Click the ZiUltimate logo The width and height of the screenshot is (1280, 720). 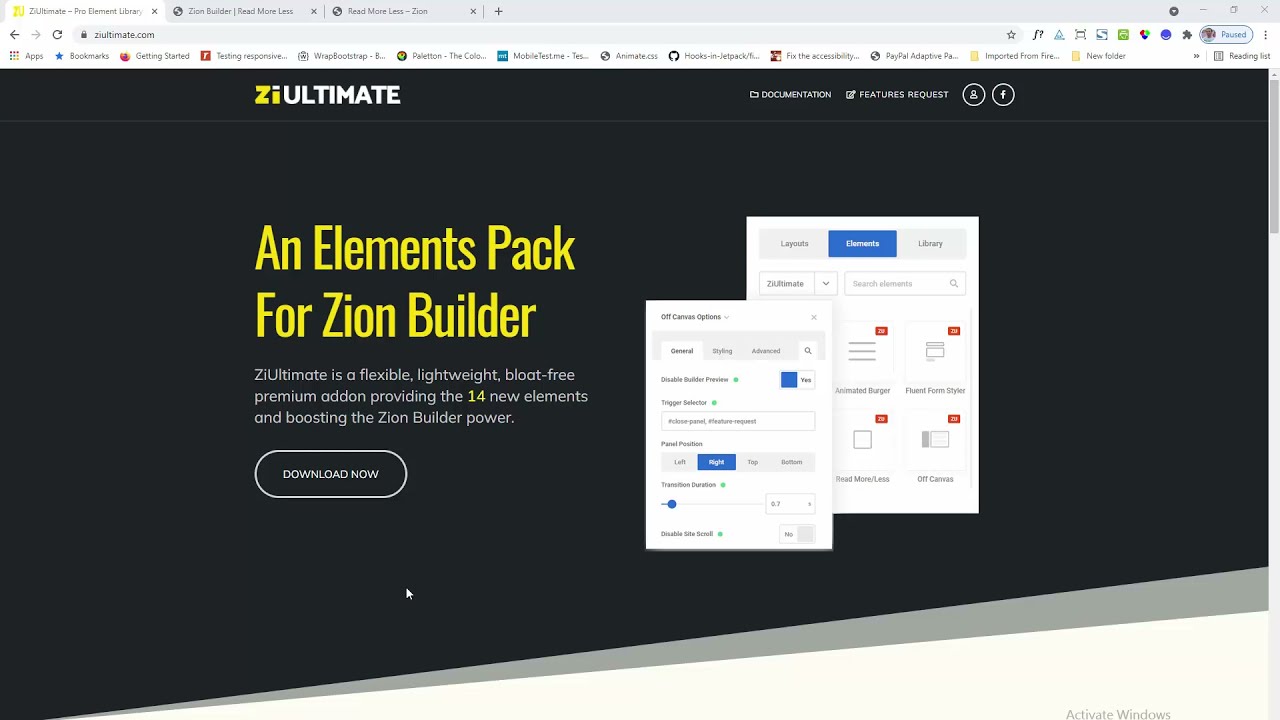pos(327,95)
